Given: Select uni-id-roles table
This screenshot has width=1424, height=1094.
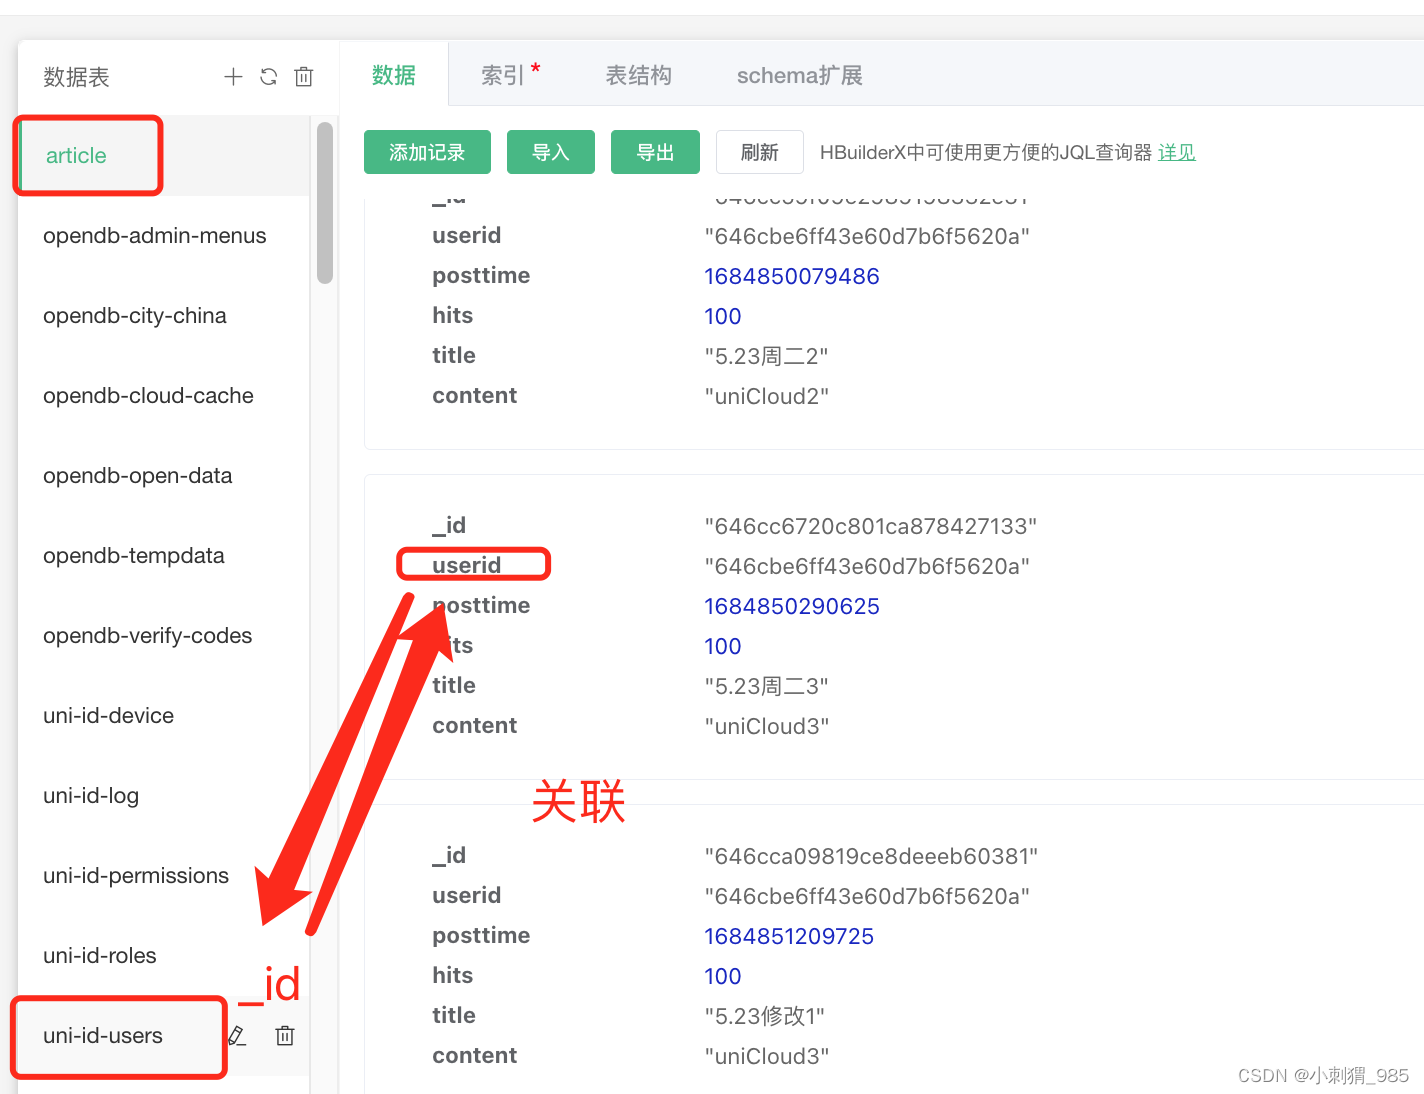Looking at the screenshot, I should pyautogui.click(x=164, y=956).
